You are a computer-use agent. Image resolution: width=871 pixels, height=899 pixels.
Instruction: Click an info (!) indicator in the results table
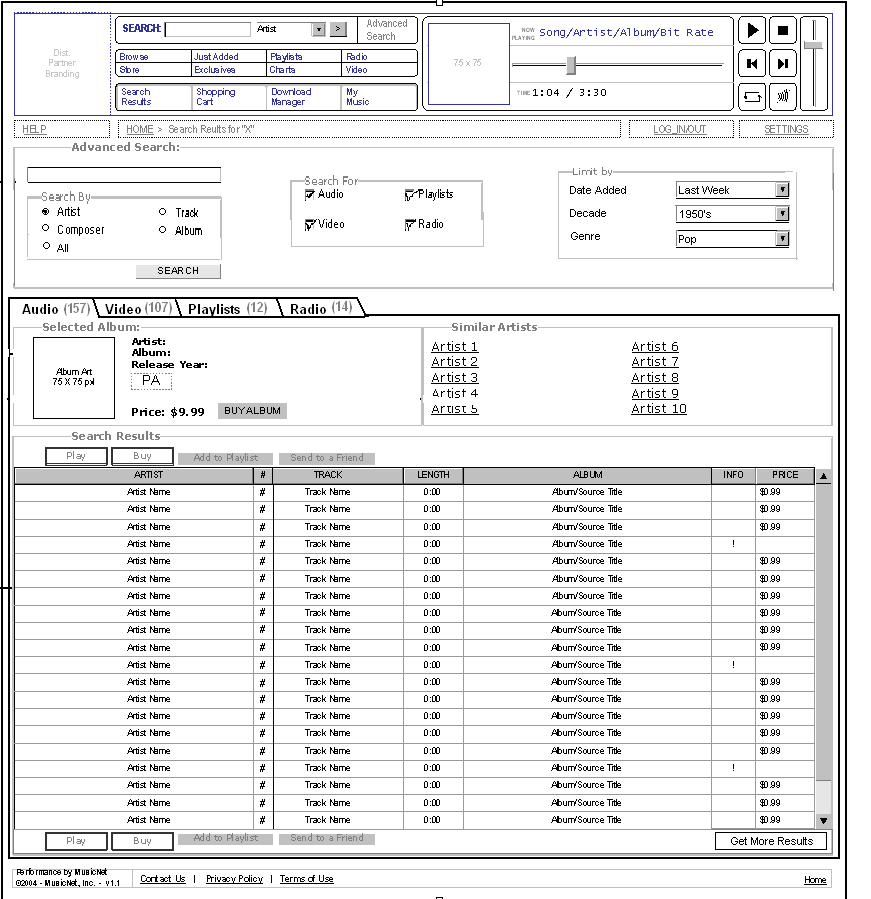733,544
